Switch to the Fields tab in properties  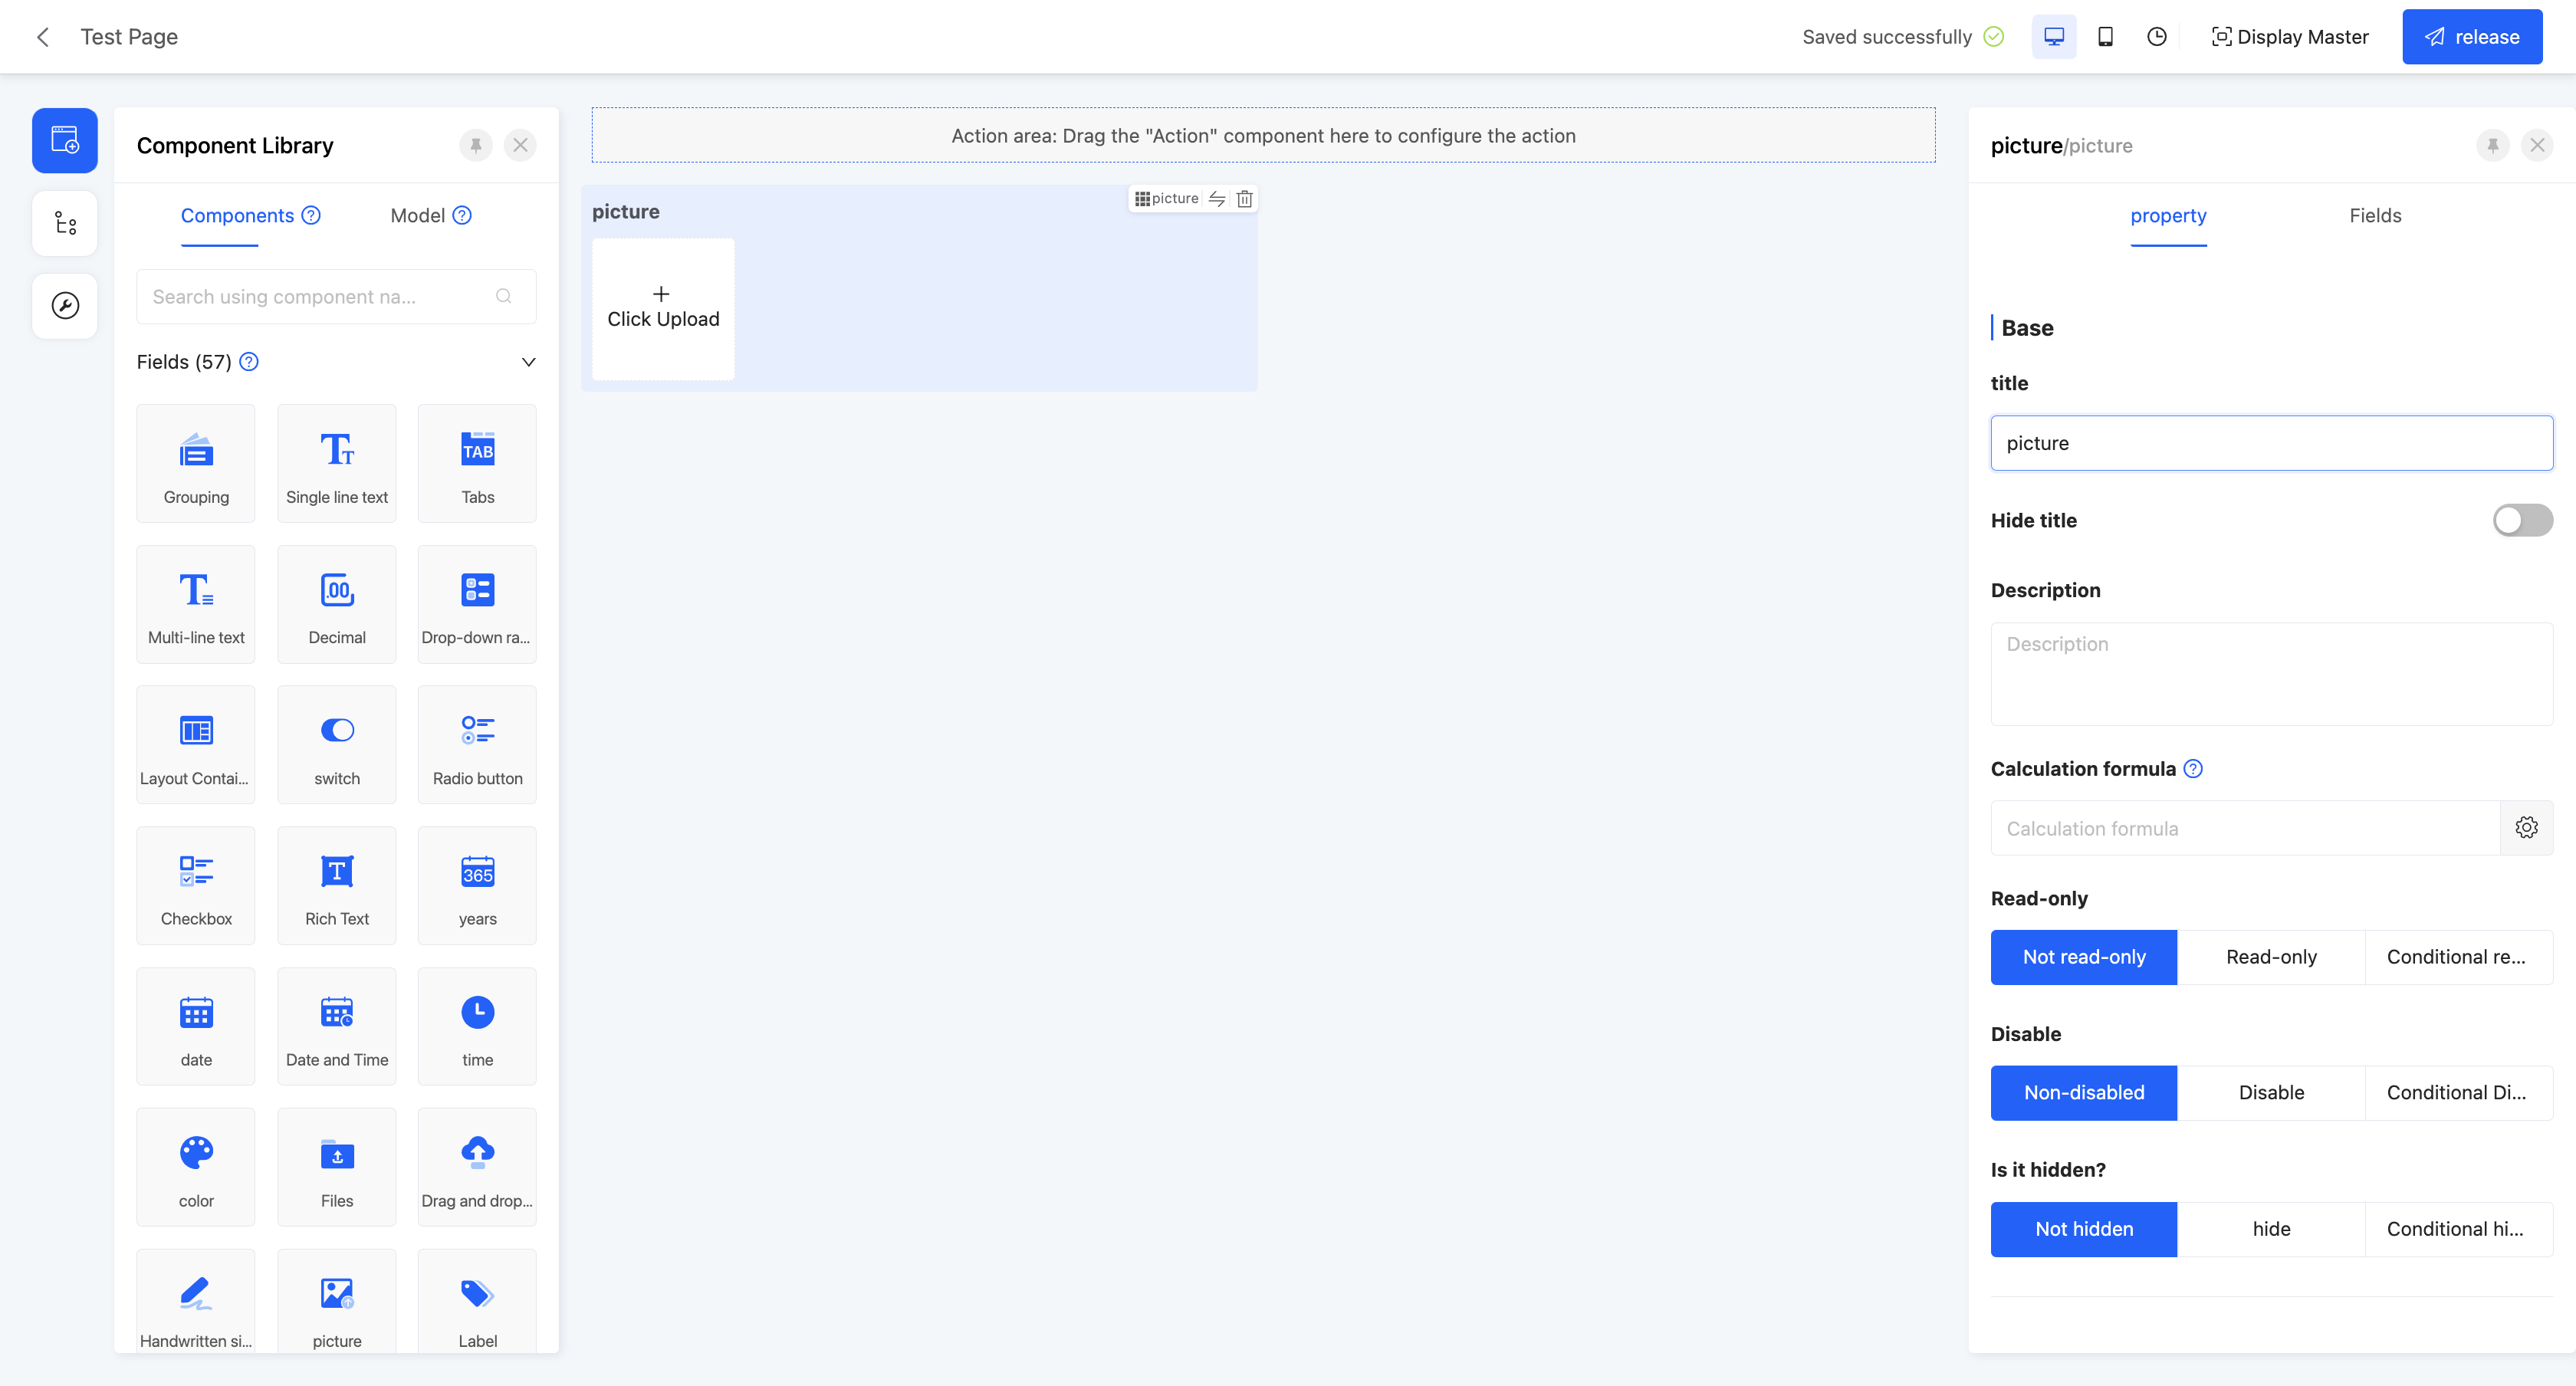[x=2374, y=216]
